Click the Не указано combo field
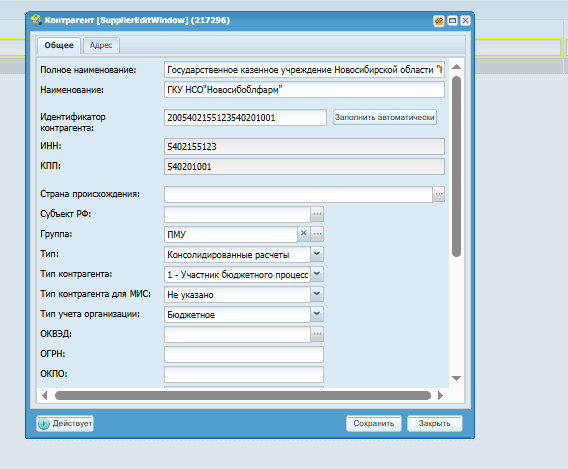Image resolution: width=568 pixels, height=469 pixels. pos(237,294)
